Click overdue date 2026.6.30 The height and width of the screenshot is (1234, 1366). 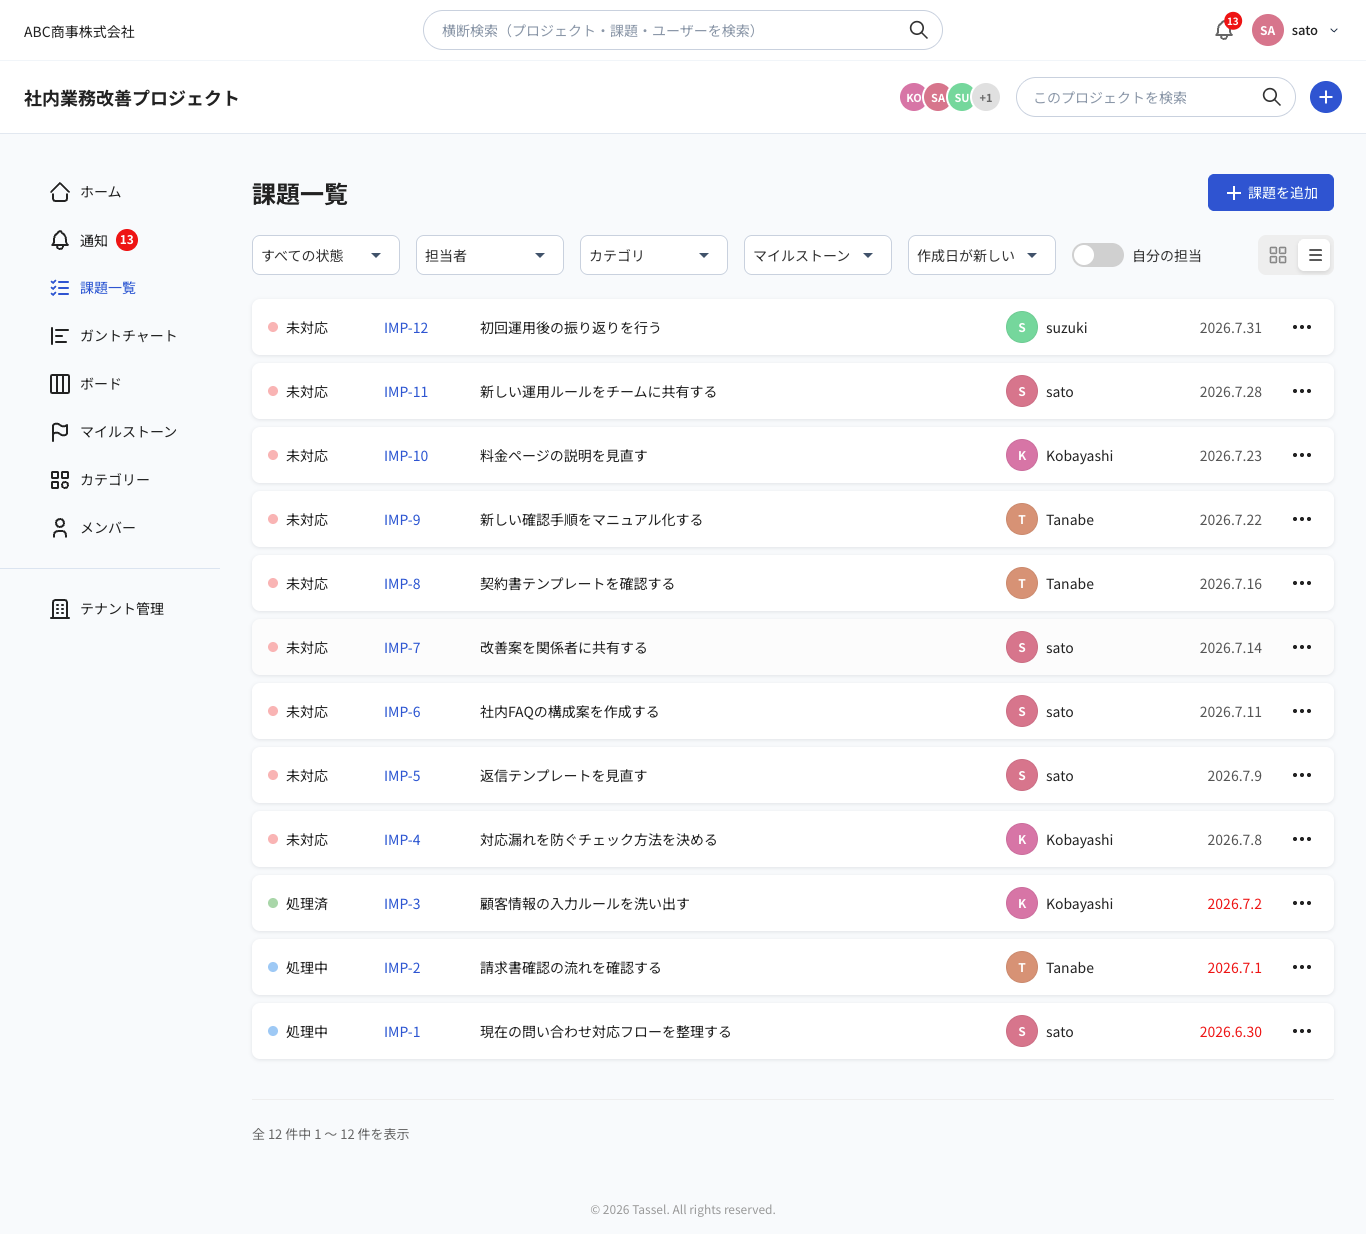point(1230,1032)
